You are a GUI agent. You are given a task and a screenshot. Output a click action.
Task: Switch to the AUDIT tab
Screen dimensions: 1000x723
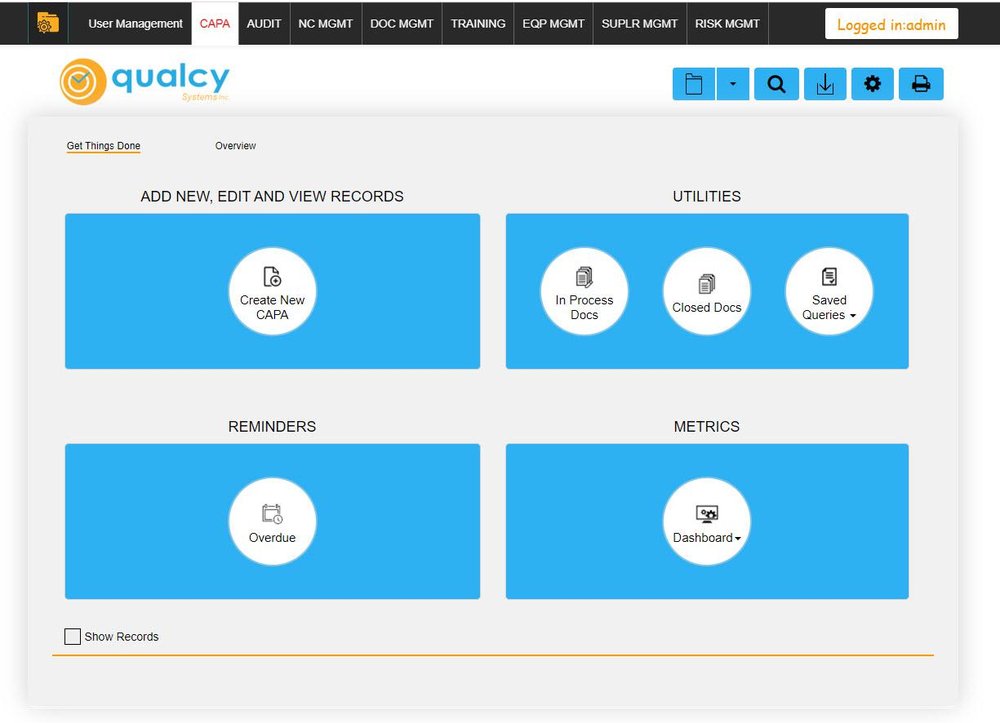tap(263, 23)
